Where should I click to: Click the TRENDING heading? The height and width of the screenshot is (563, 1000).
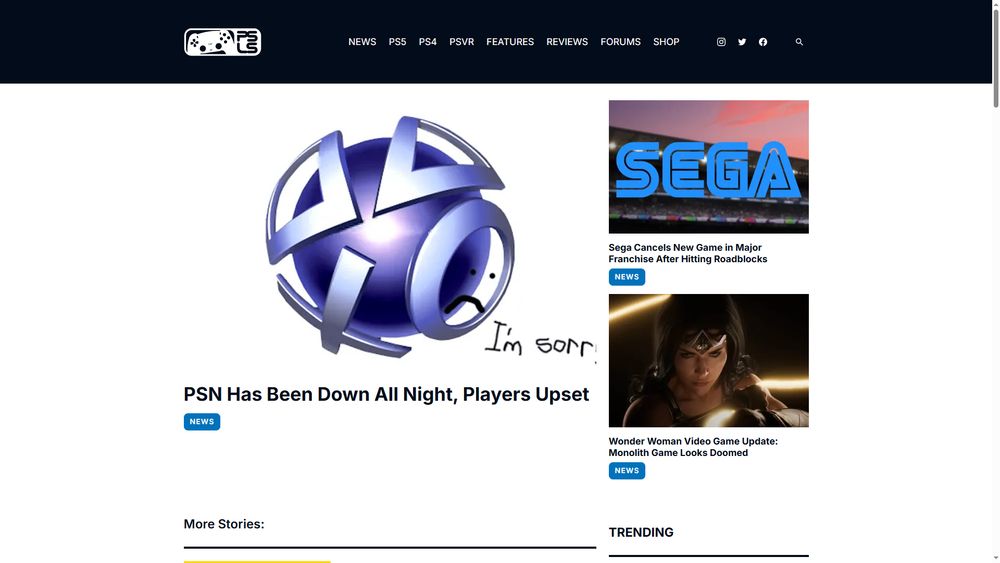pyautogui.click(x=641, y=532)
